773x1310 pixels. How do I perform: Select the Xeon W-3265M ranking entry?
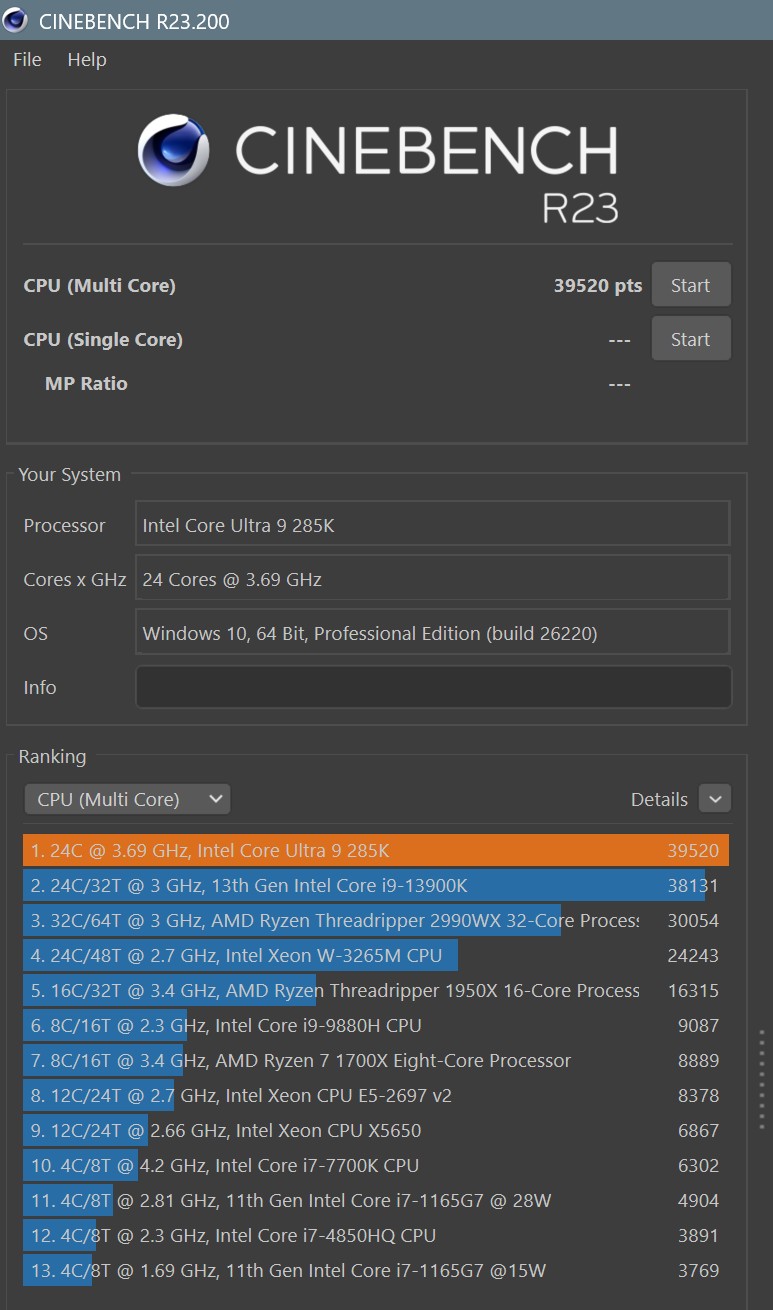[375, 956]
